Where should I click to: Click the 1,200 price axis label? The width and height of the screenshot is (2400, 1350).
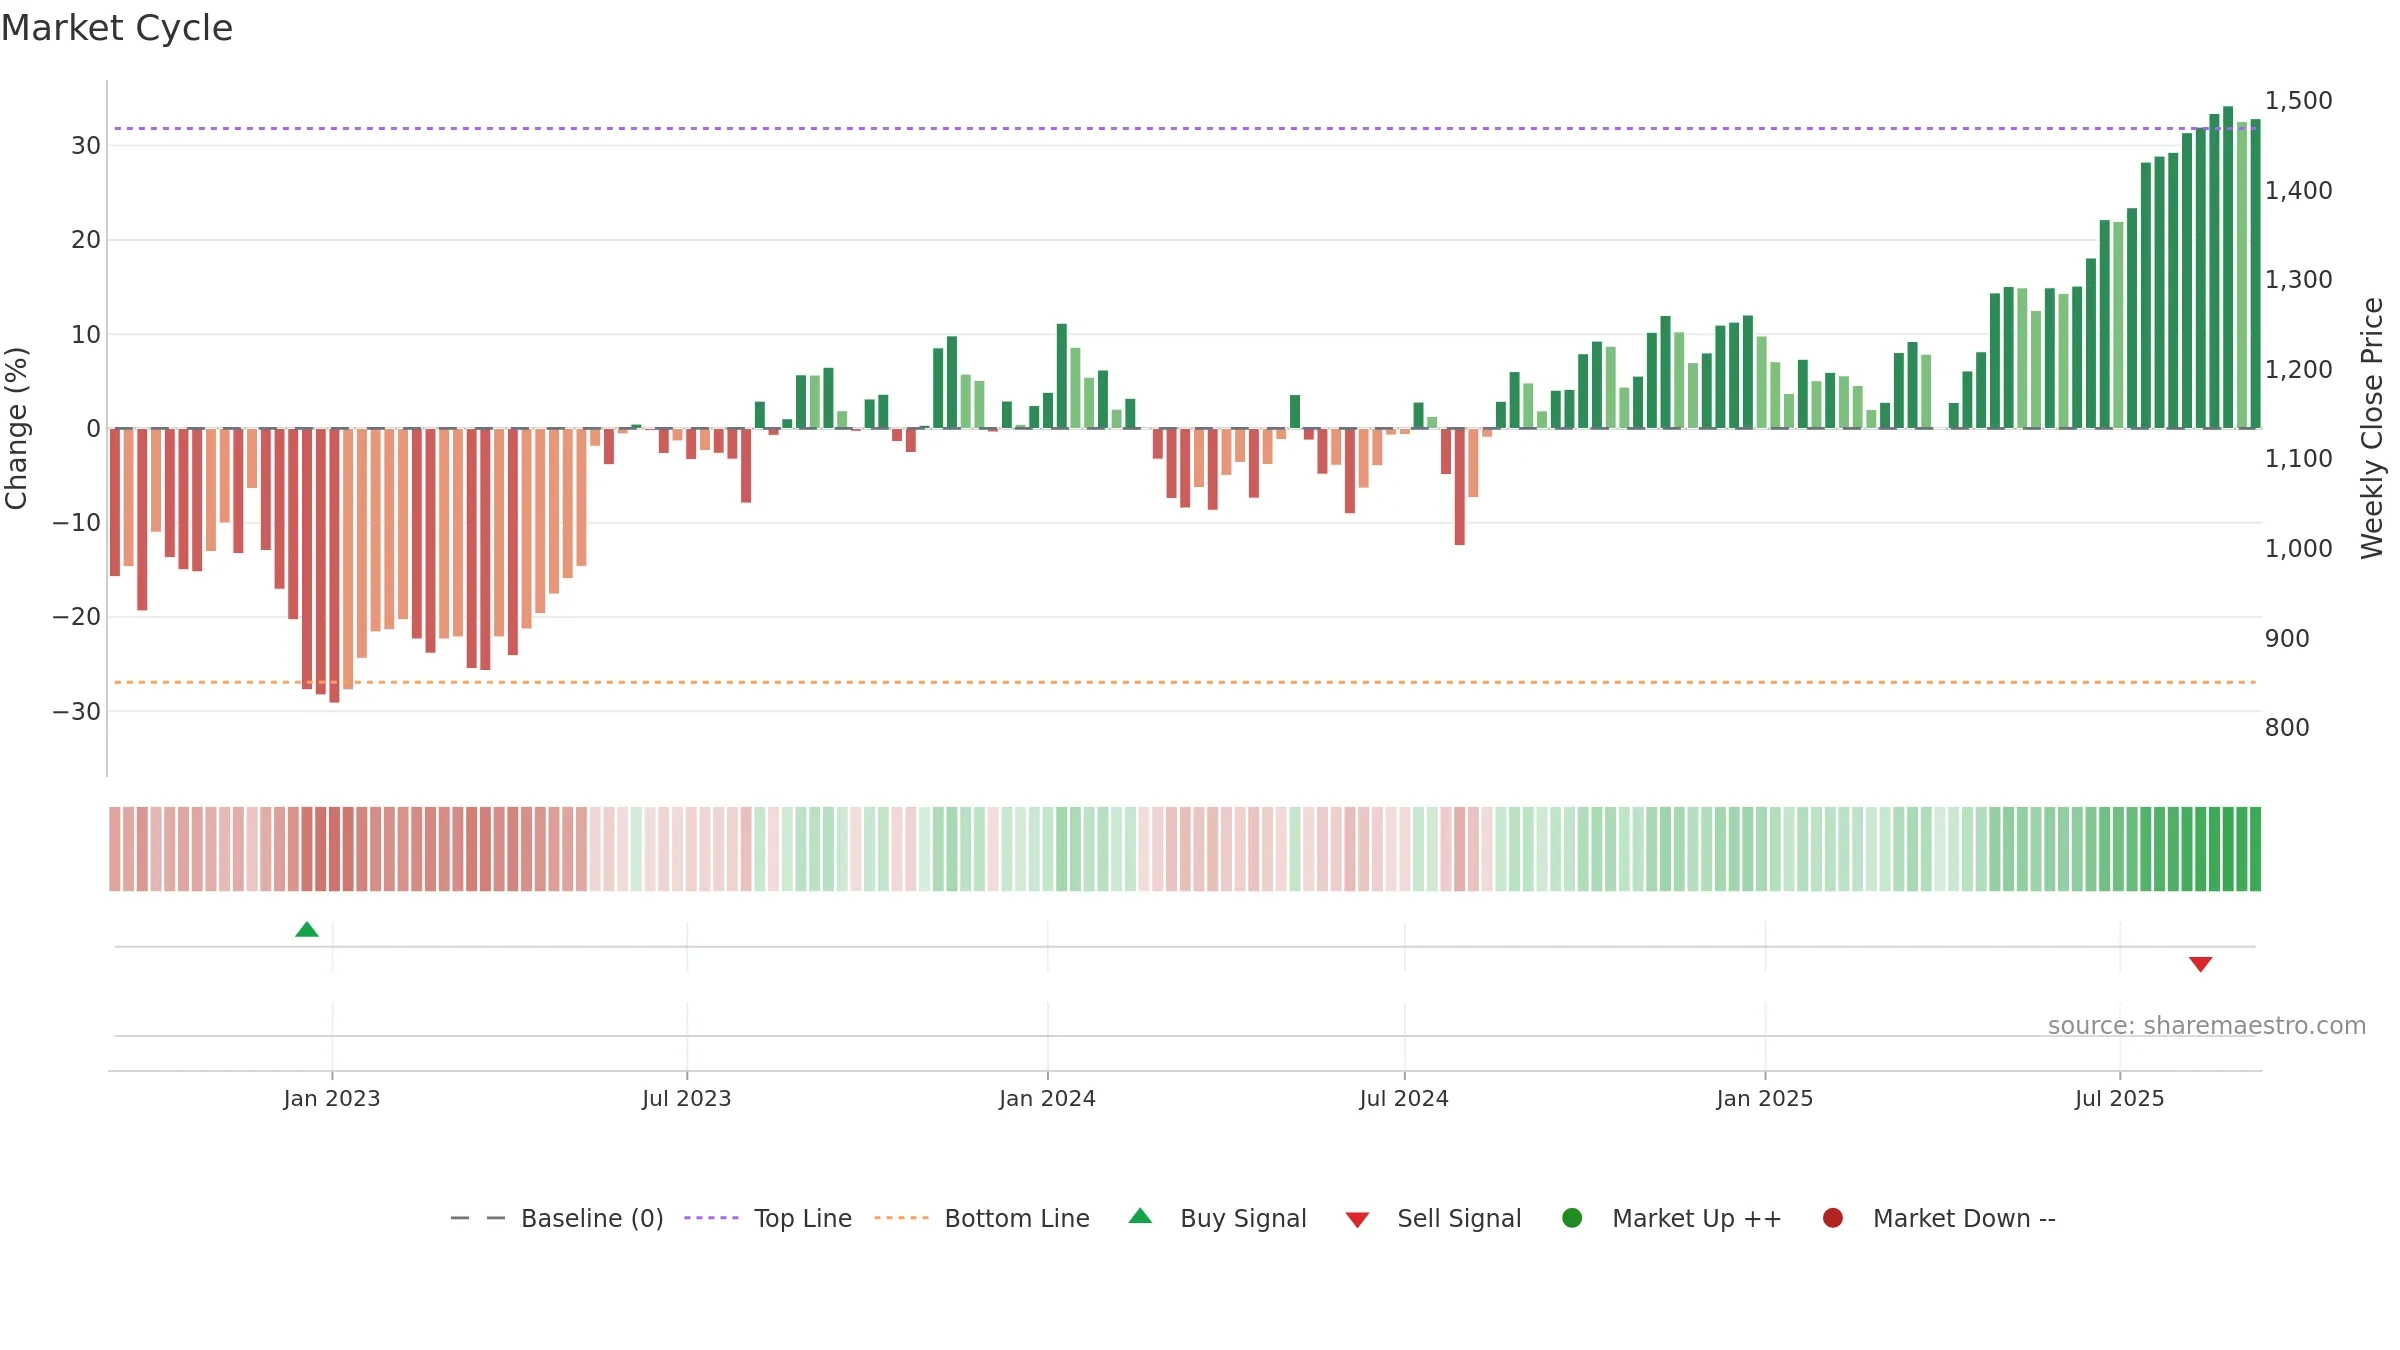pyautogui.click(x=2298, y=370)
